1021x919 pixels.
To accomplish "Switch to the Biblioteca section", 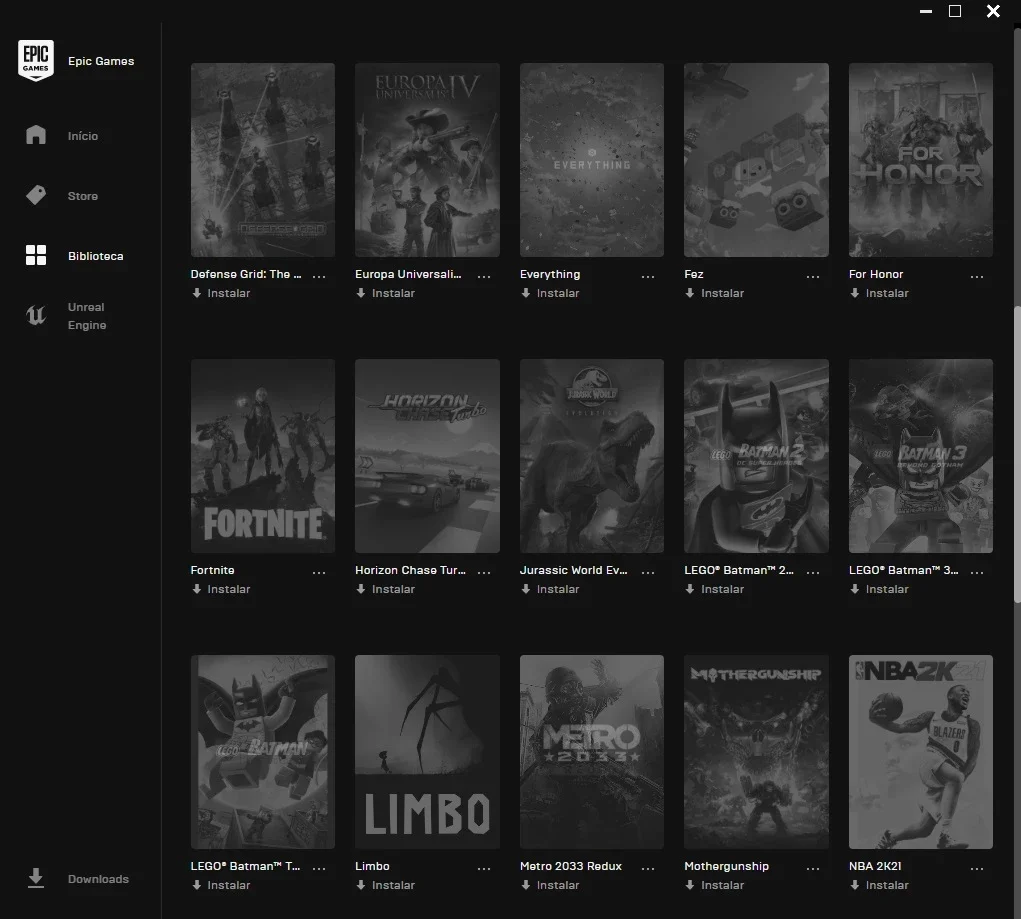I will point(96,256).
